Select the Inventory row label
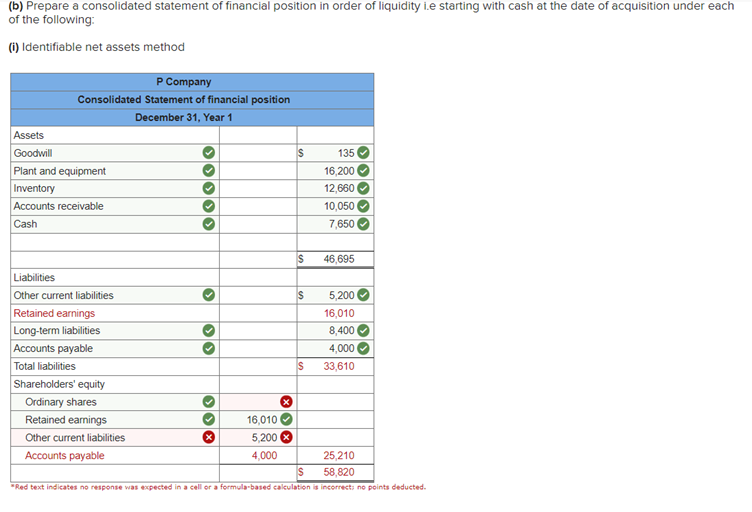 coord(34,188)
